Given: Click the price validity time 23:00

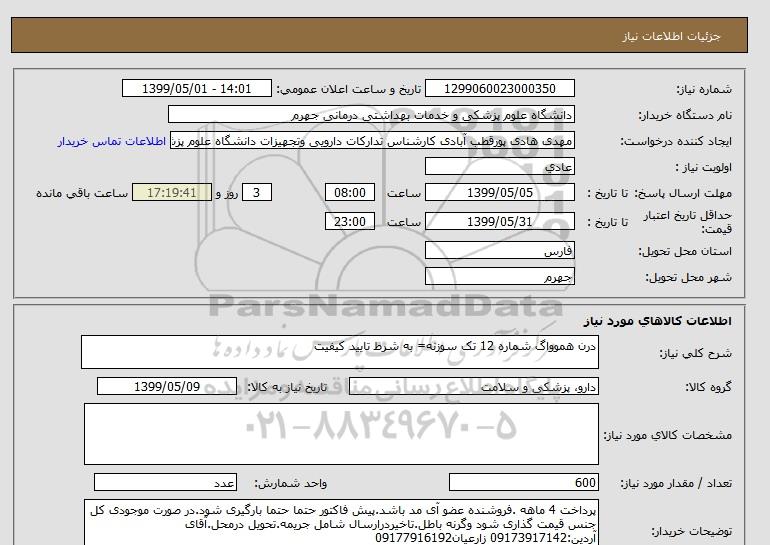Looking at the screenshot, I should pyautogui.click(x=350, y=221).
